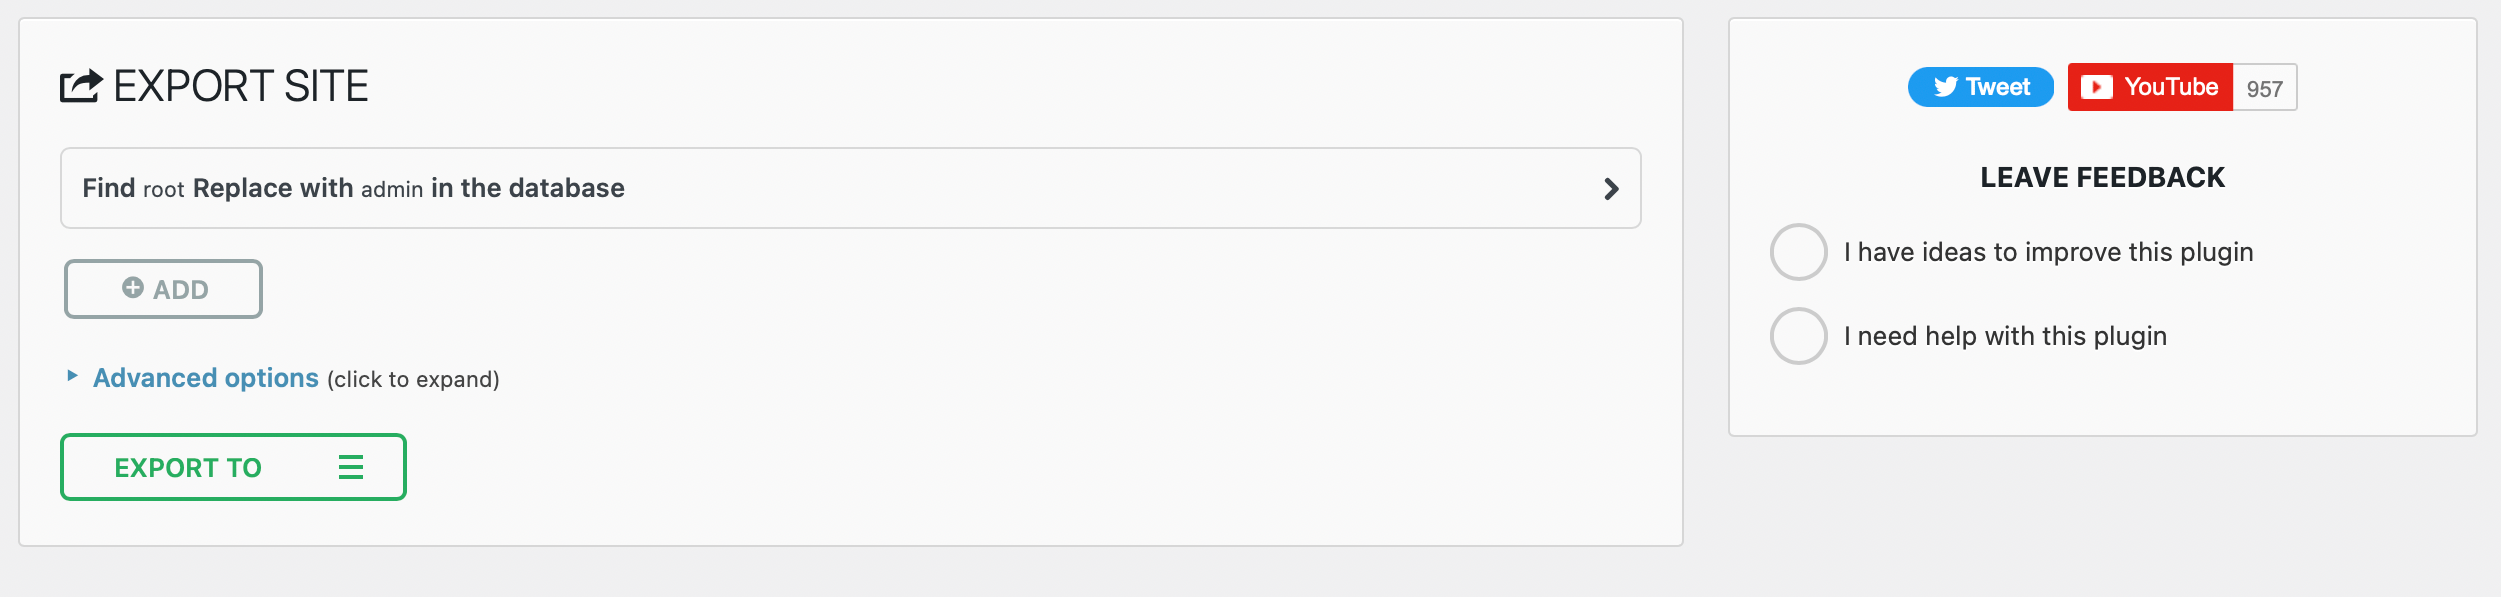Screen dimensions: 2501x597
Task: Click the hamburger icon on the EXPORT TO button
Action: click(x=350, y=466)
